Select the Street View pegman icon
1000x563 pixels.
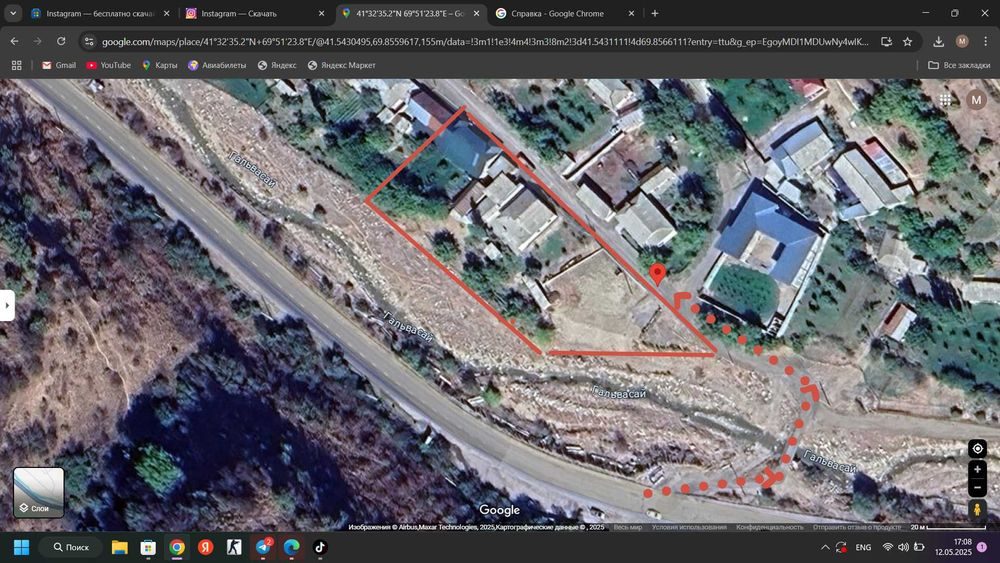[x=977, y=509]
